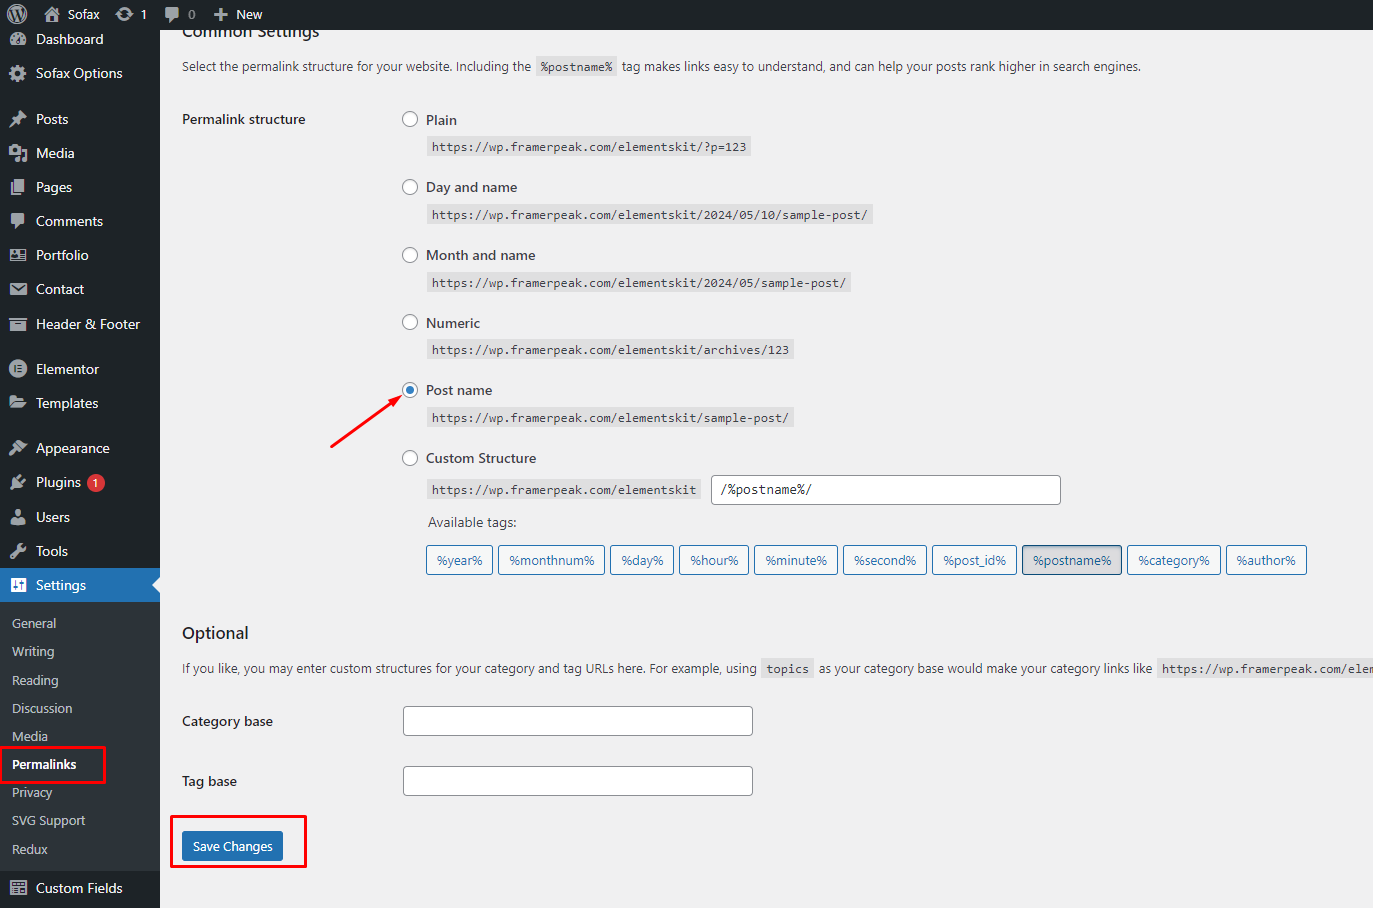Select the Plain permalink option

click(410, 119)
